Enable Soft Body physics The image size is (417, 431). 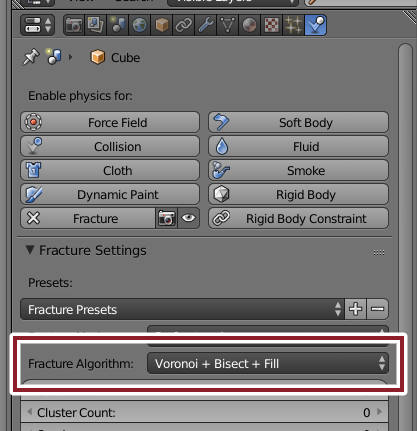click(x=298, y=122)
